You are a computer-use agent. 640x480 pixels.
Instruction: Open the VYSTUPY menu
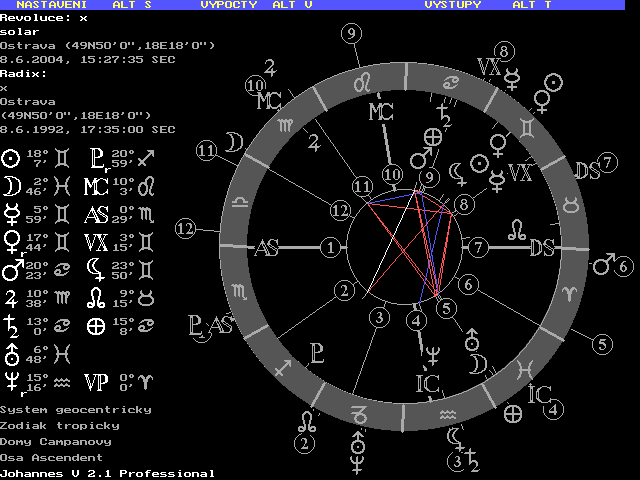tap(452, 5)
